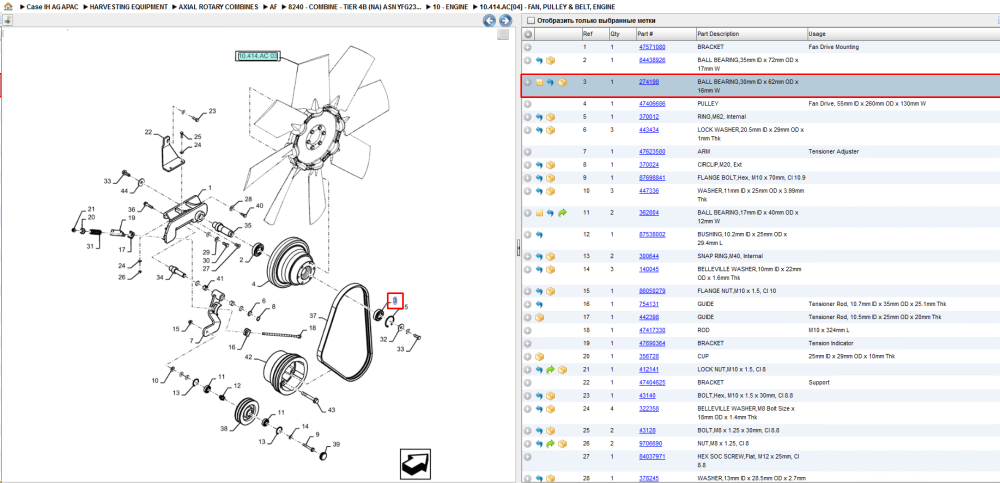1000x483 pixels.
Task: Add part 47571080 with its plus icon
Action: pos(527,47)
